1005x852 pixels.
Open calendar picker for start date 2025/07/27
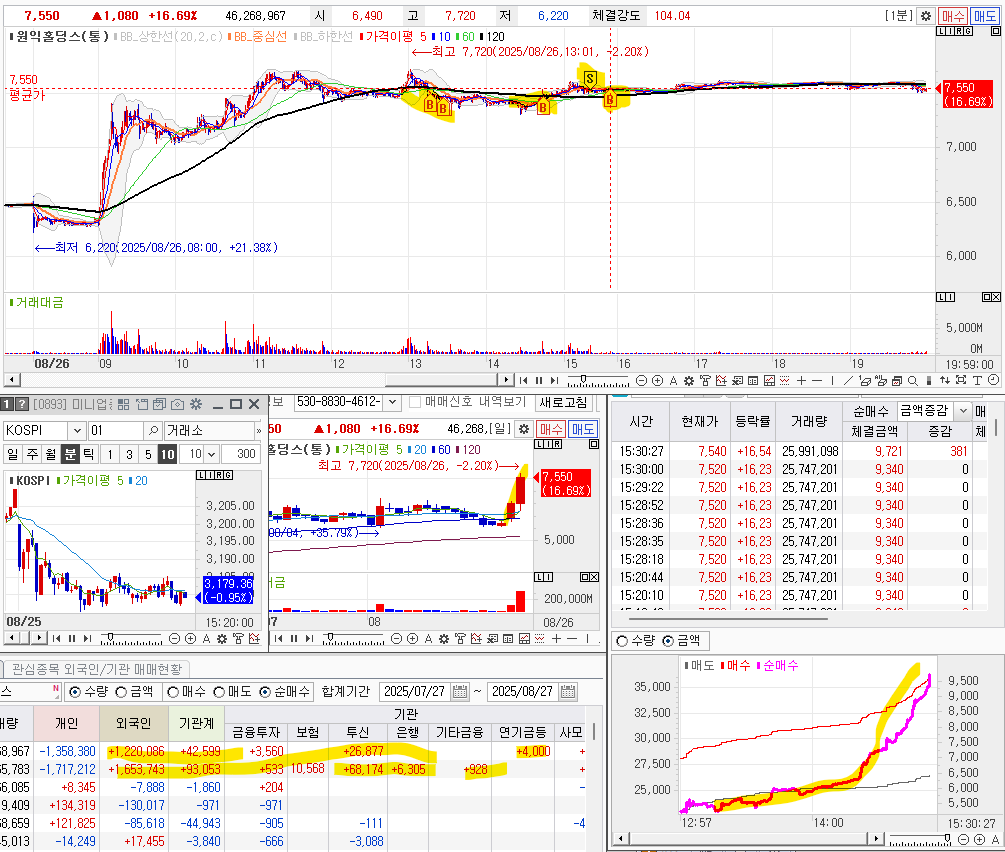[460, 692]
